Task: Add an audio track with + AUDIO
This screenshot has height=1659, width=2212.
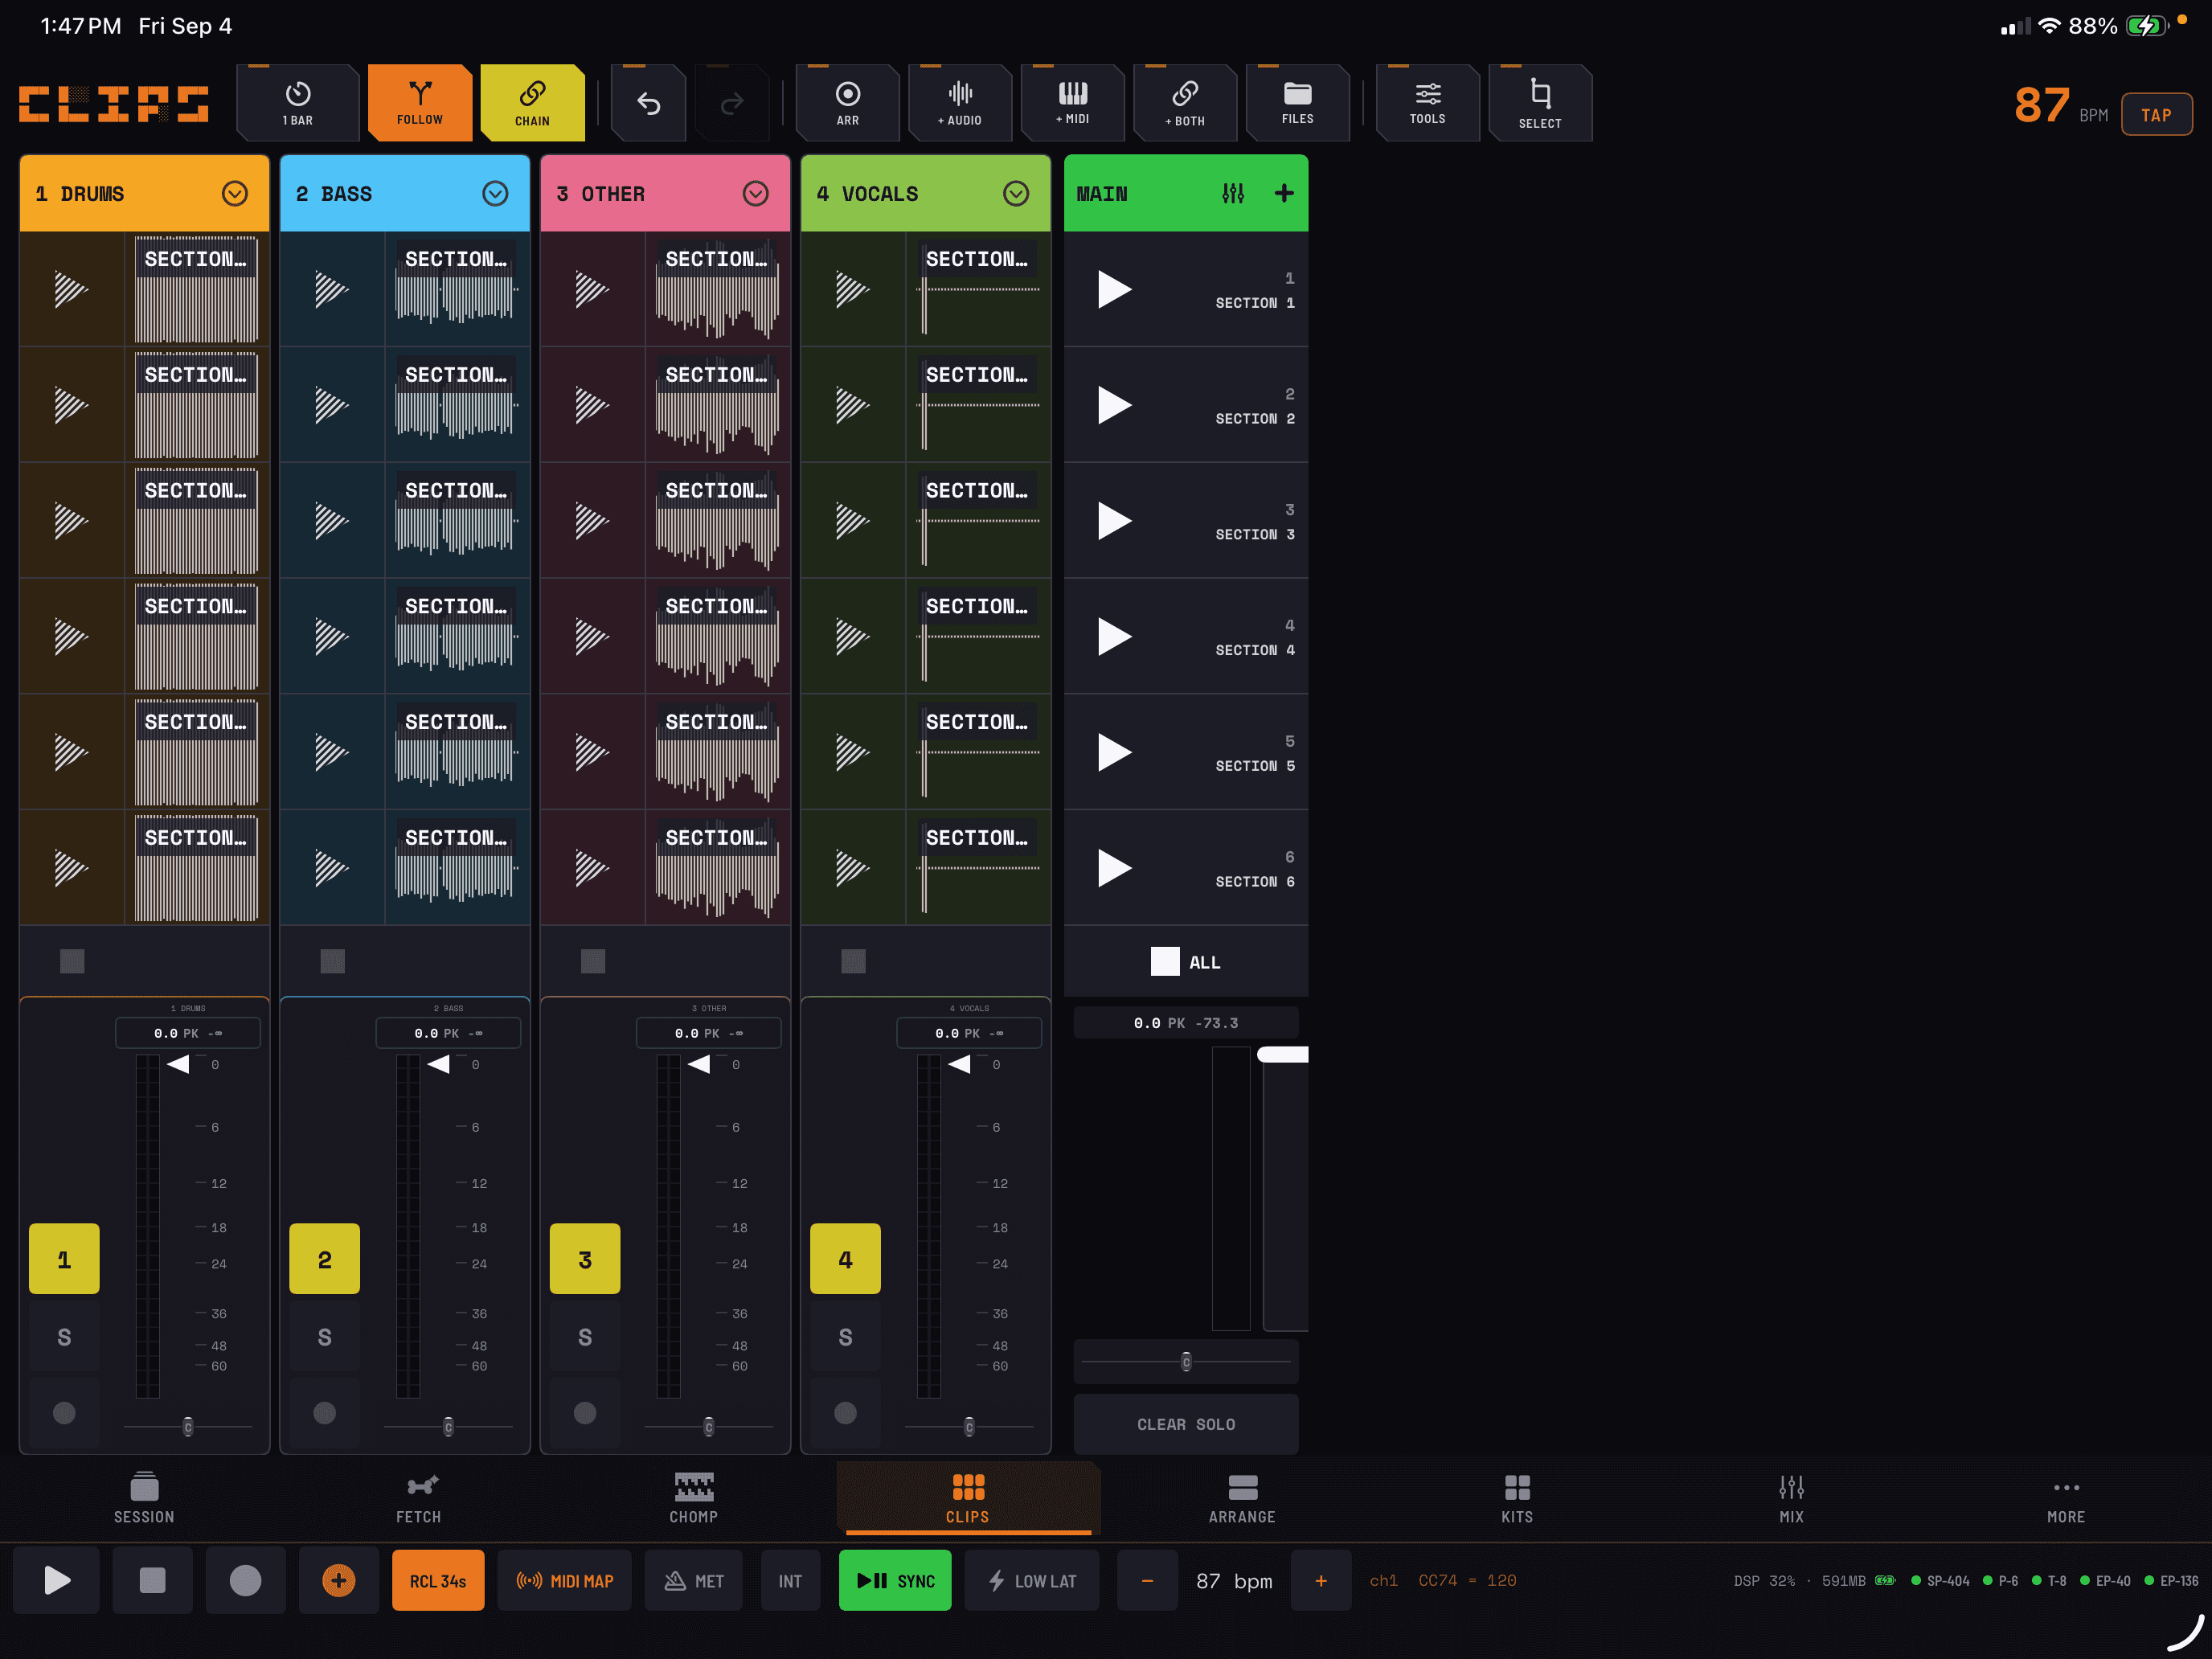Action: point(960,103)
